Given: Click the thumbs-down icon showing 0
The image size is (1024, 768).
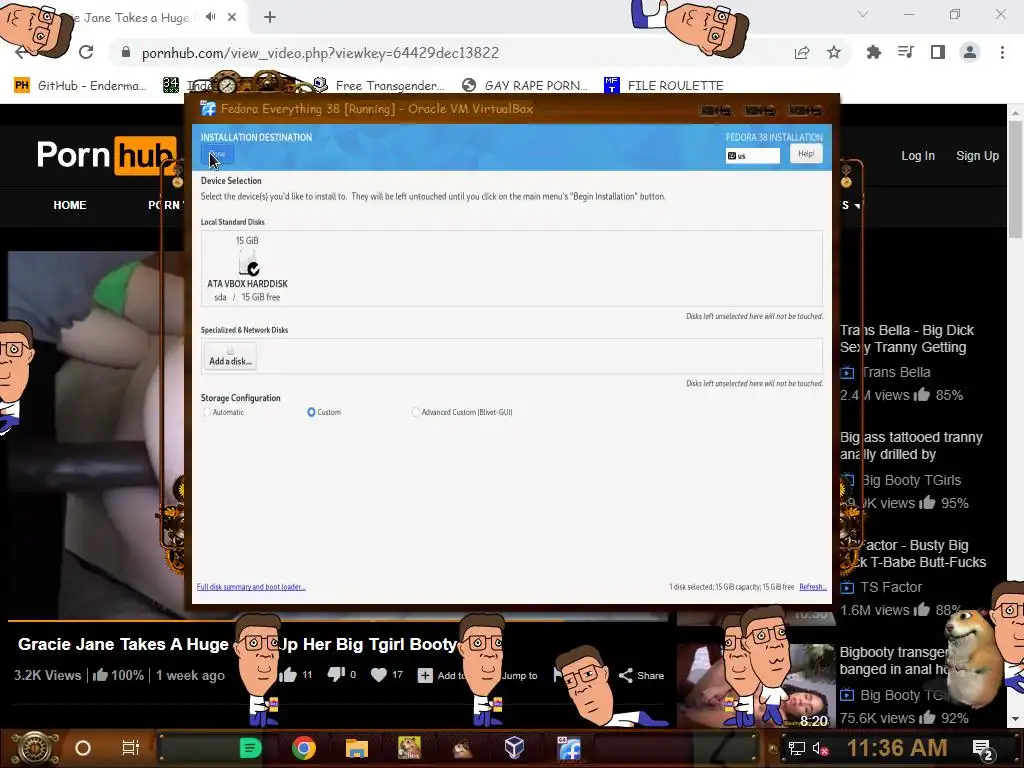Looking at the screenshot, I should 336,675.
